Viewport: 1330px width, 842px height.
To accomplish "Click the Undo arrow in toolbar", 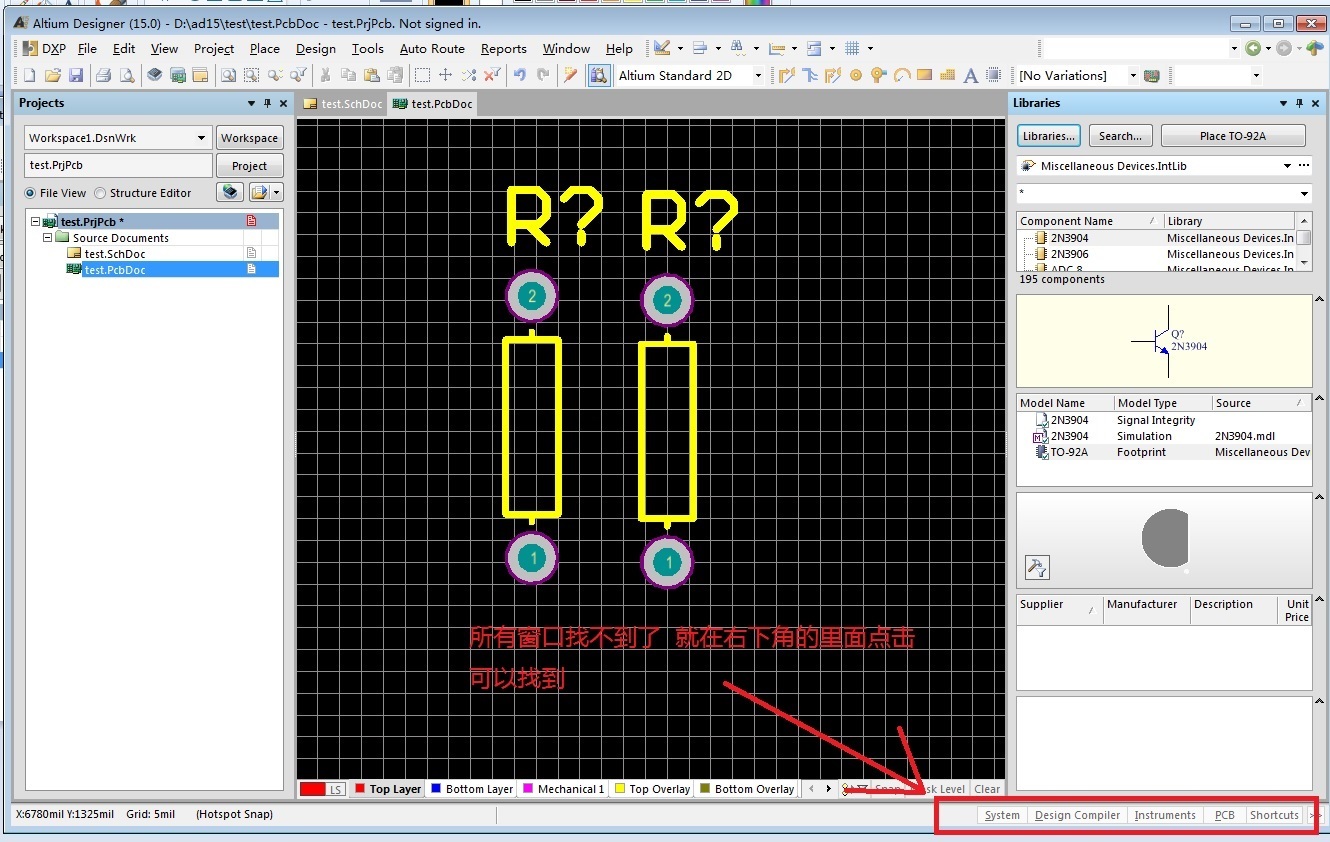I will click(x=519, y=75).
